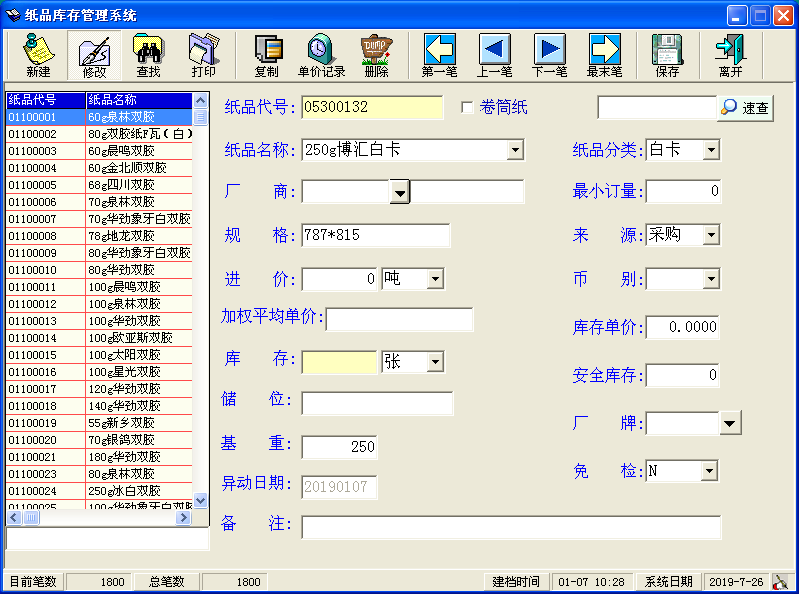Click the 删除 (Delete) toolbar icon
The height and width of the screenshot is (594, 799).
coord(377,55)
